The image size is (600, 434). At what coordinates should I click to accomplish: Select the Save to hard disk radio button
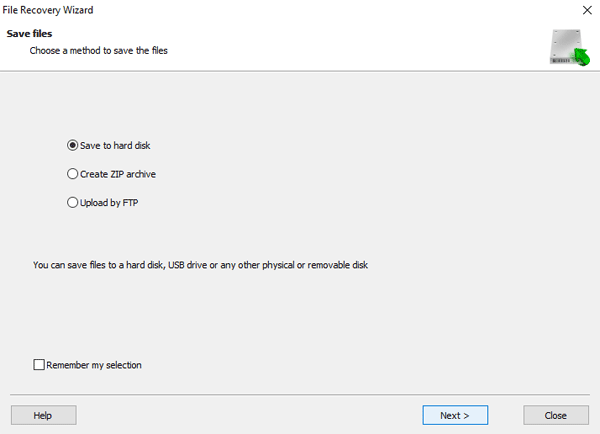tap(72, 145)
